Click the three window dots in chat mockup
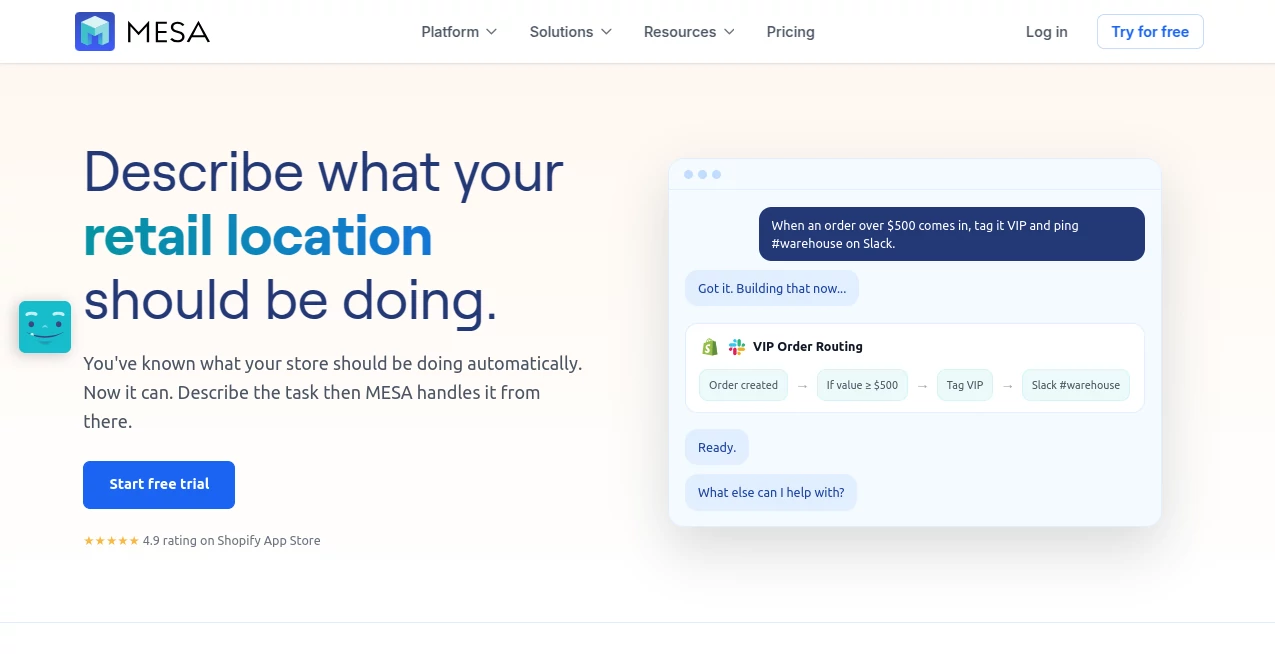 point(702,174)
